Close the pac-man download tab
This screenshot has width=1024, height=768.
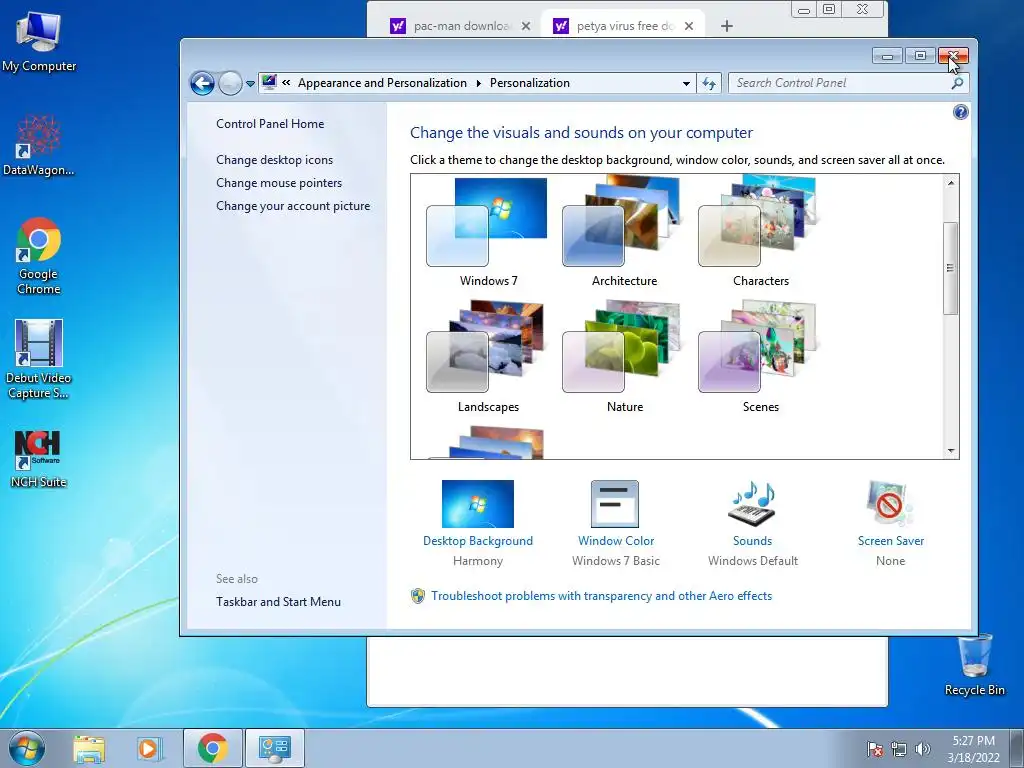click(x=526, y=26)
